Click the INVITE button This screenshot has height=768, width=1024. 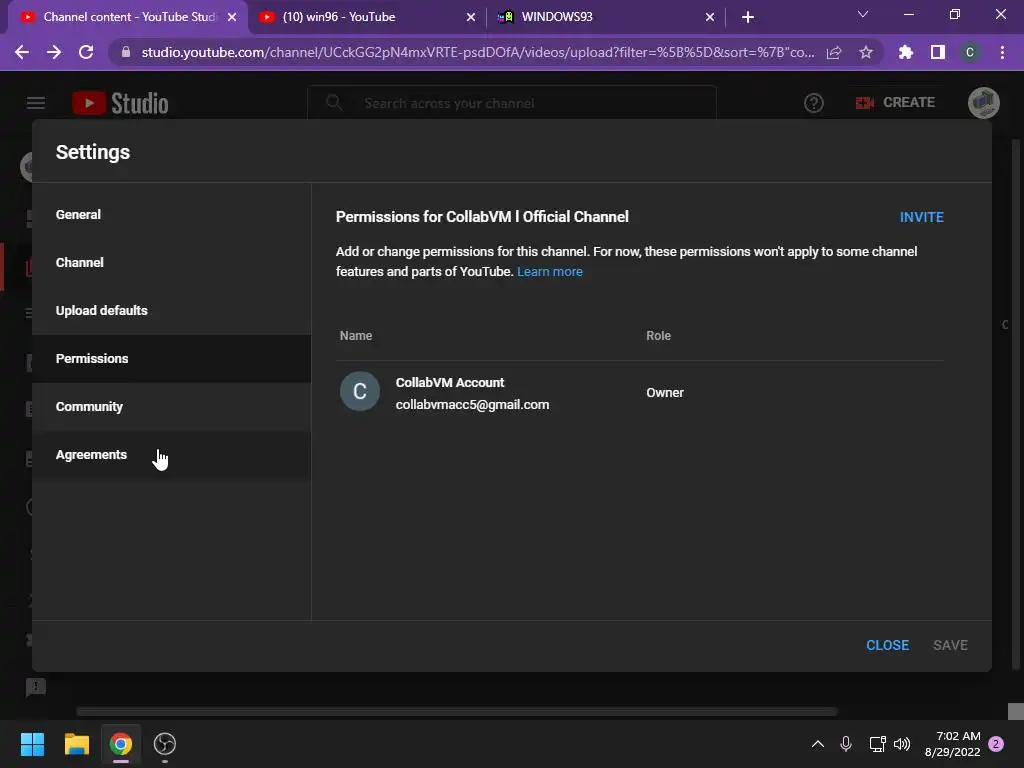(921, 217)
